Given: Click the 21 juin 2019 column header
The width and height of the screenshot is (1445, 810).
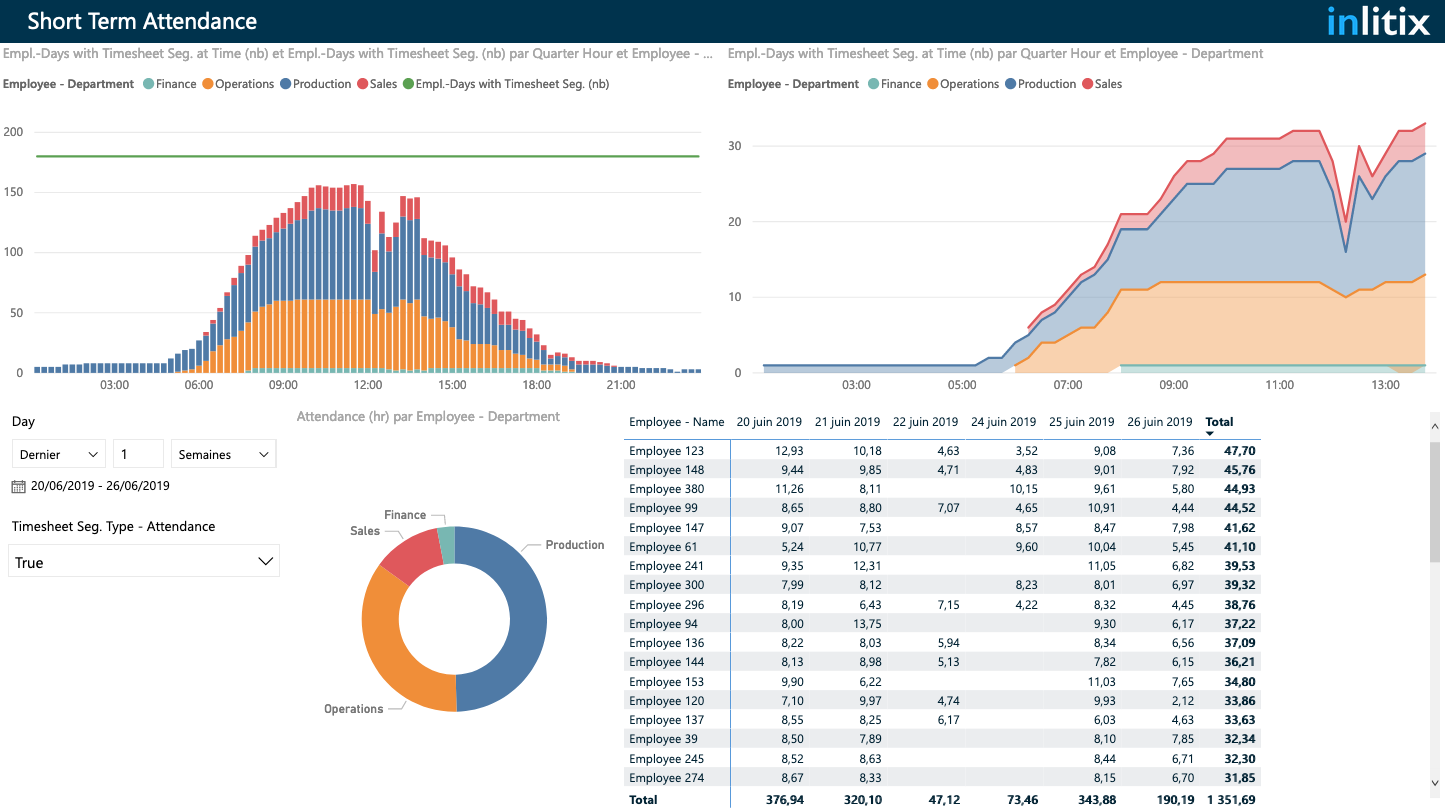Looking at the screenshot, I should point(847,422).
